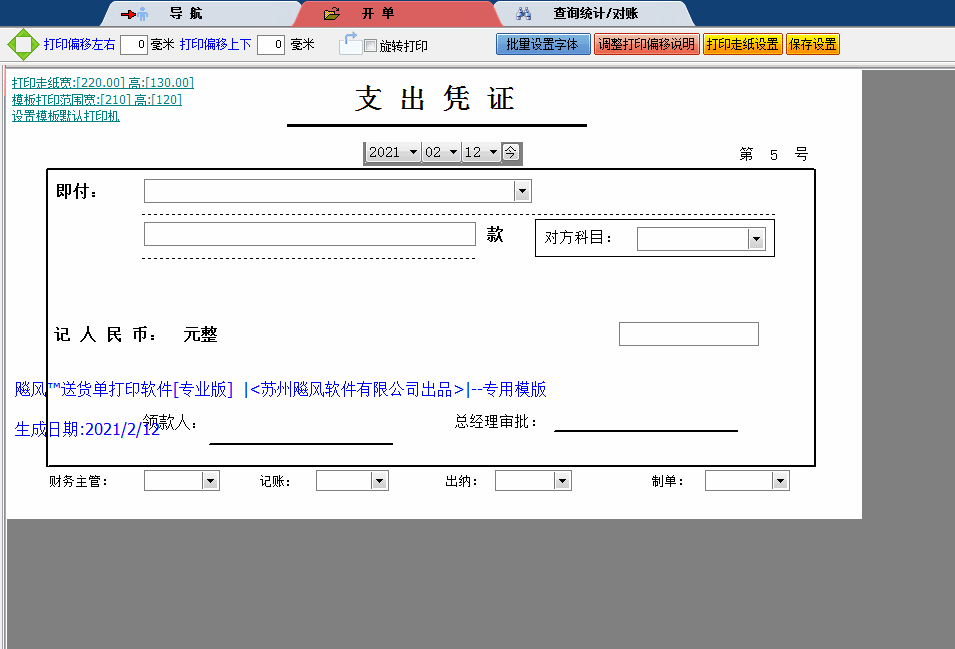This screenshot has height=649, width=955.
Task: Enable 保存设置 option
Action: (812, 44)
